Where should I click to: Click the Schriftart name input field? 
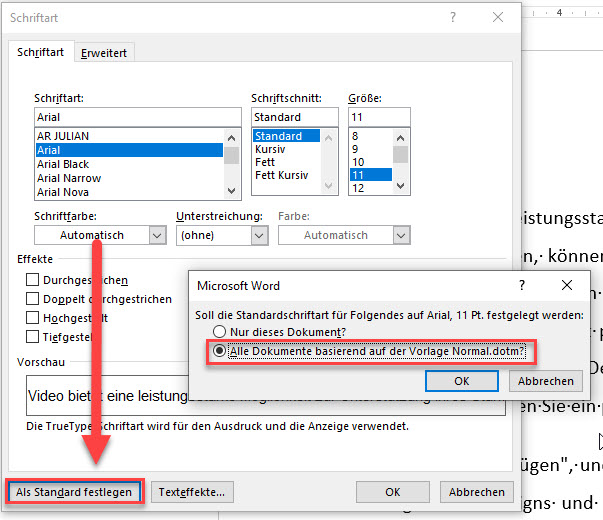tap(138, 117)
